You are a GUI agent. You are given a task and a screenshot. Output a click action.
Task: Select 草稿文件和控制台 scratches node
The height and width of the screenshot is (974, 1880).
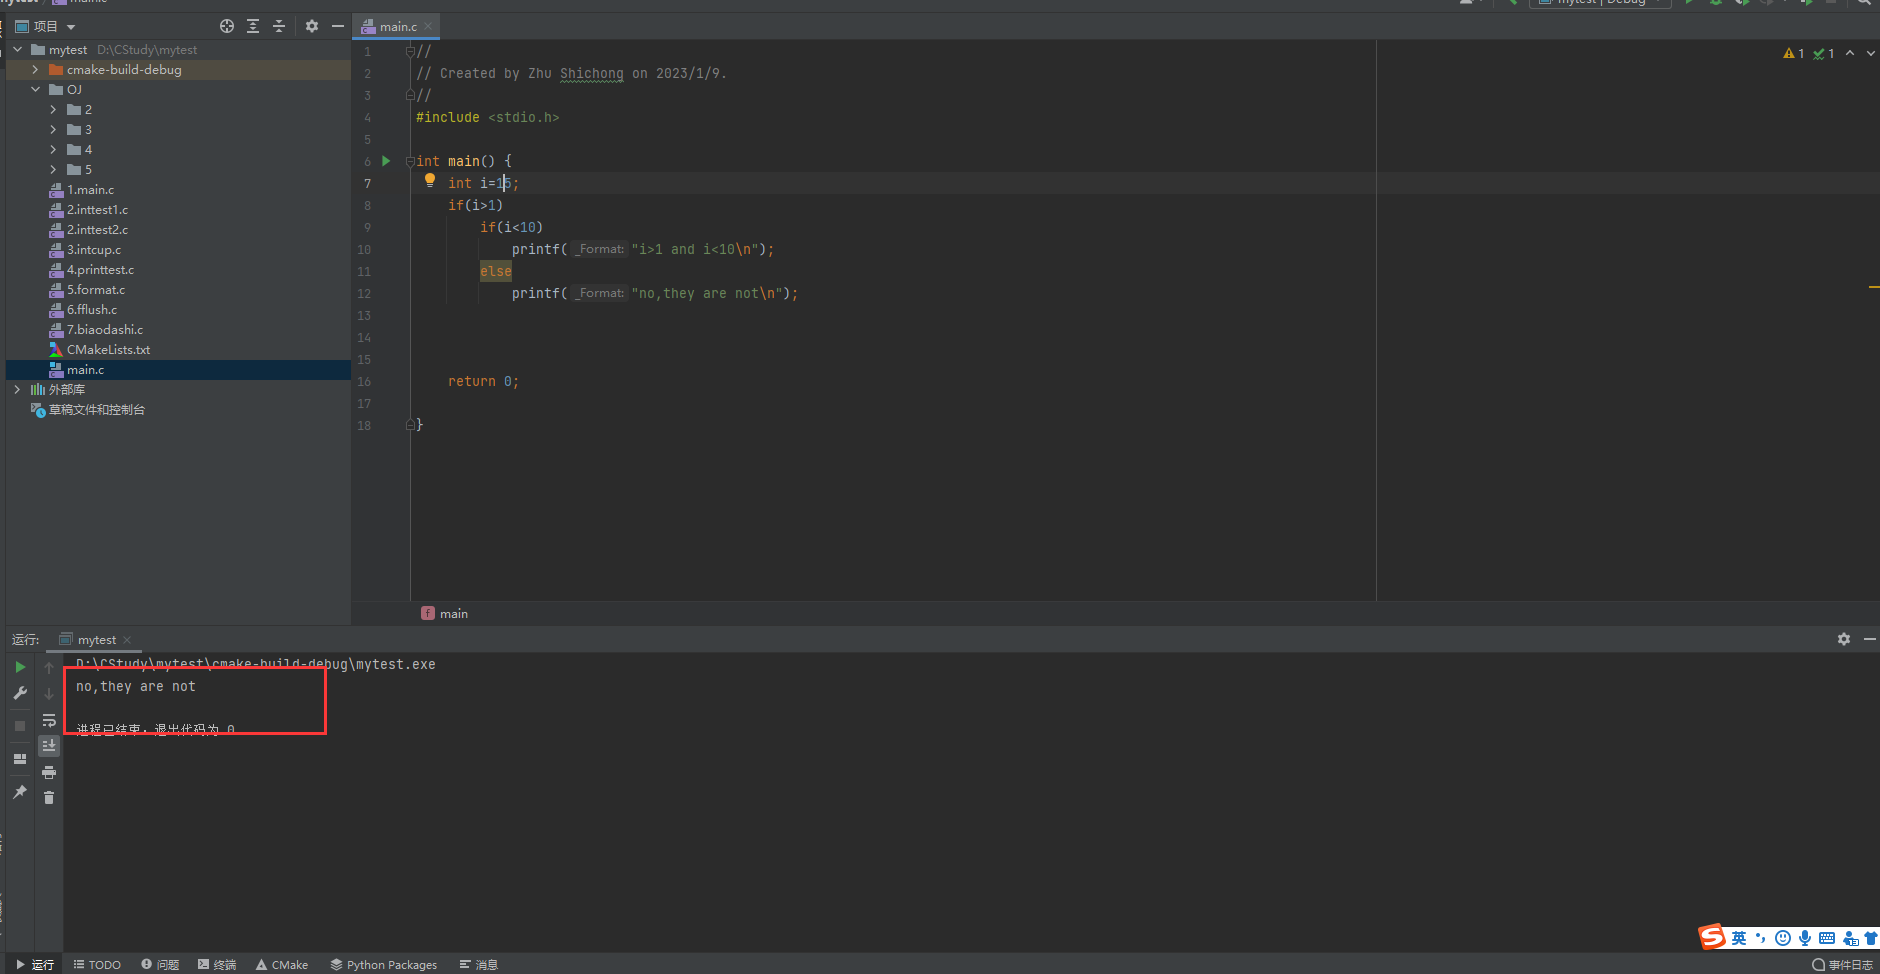[x=96, y=409]
